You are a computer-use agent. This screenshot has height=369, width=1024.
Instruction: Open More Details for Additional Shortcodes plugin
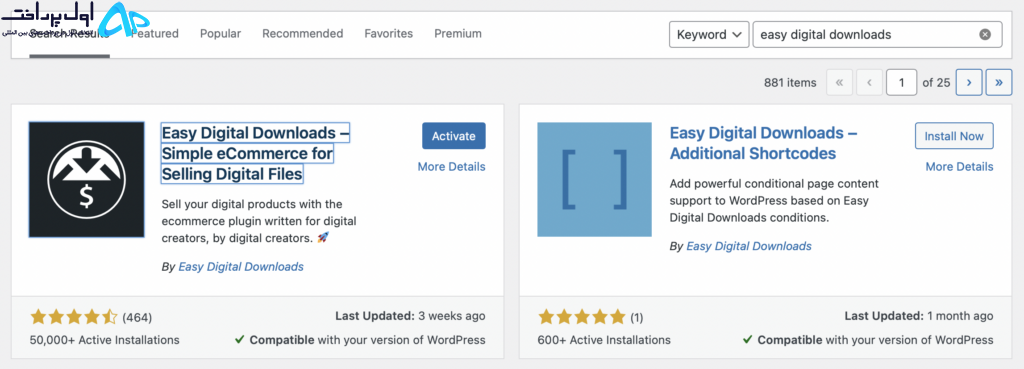click(959, 167)
